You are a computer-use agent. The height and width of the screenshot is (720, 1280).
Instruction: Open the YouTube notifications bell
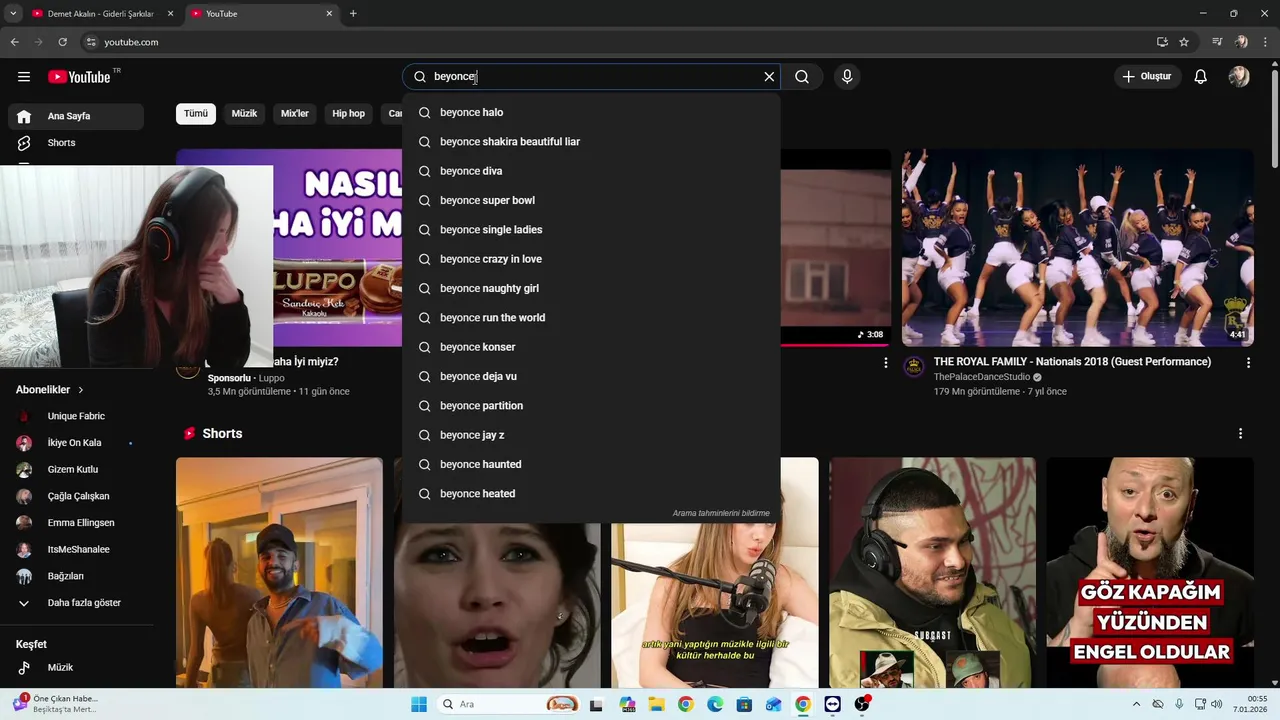[1201, 77]
